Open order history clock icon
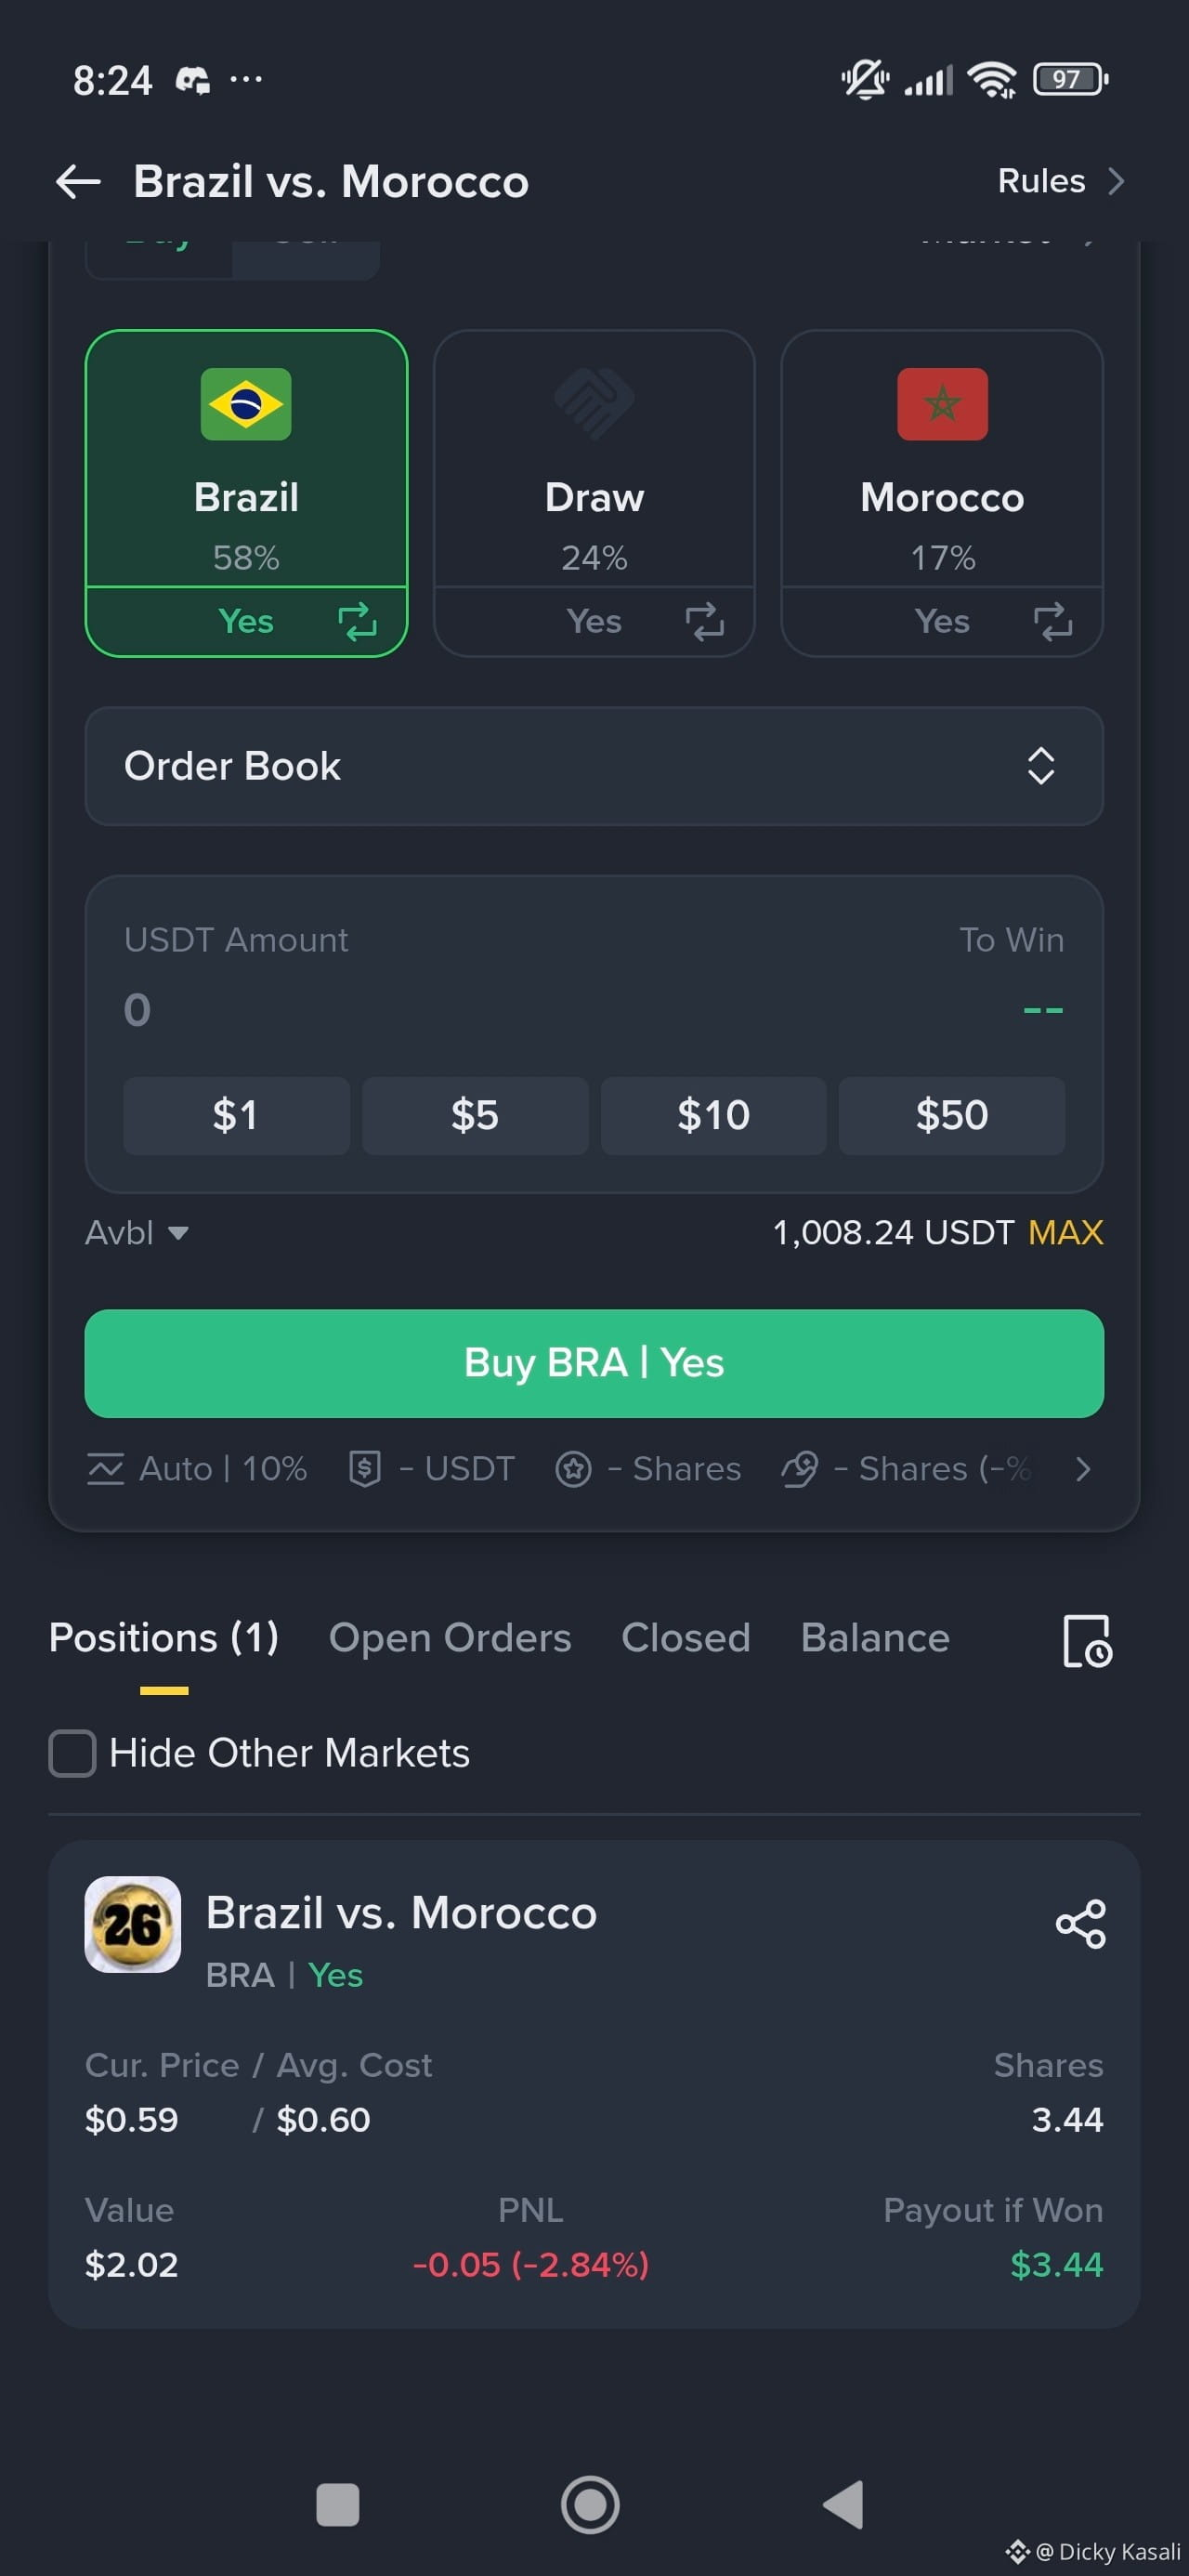This screenshot has width=1189, height=2576. [1087, 1641]
